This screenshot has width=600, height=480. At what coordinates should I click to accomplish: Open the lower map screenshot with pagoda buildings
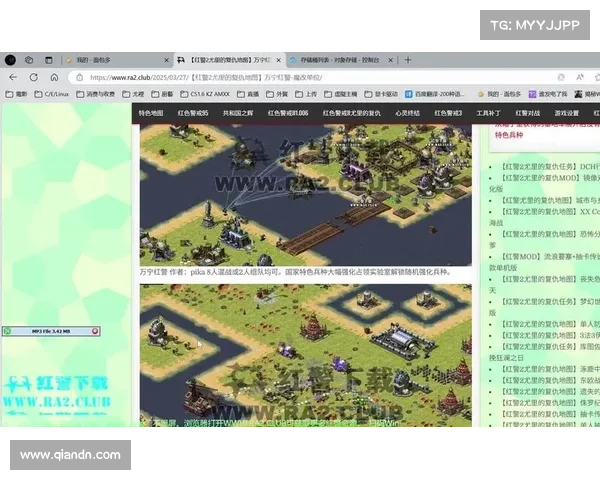(x=305, y=355)
